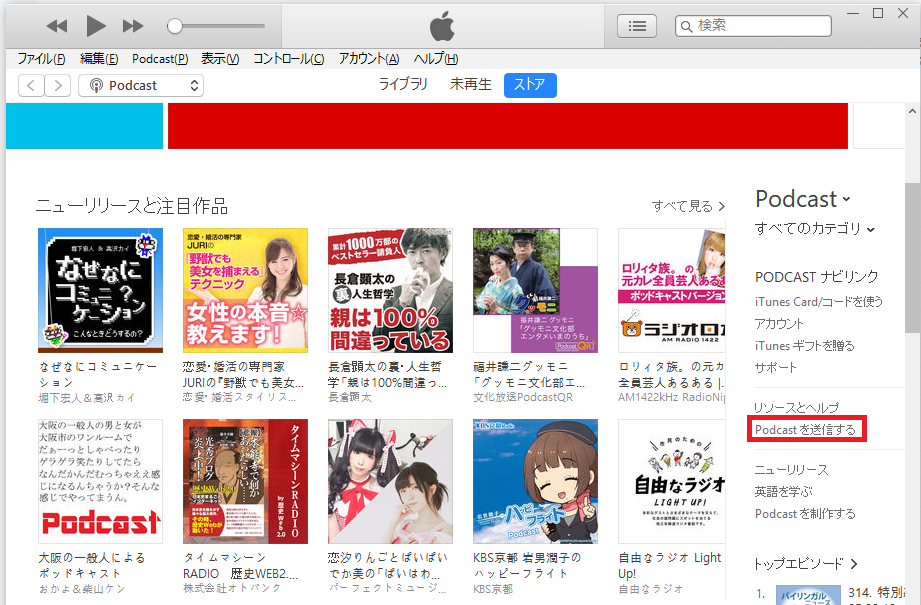Open iTunes Card/コードを使う link

819,302
